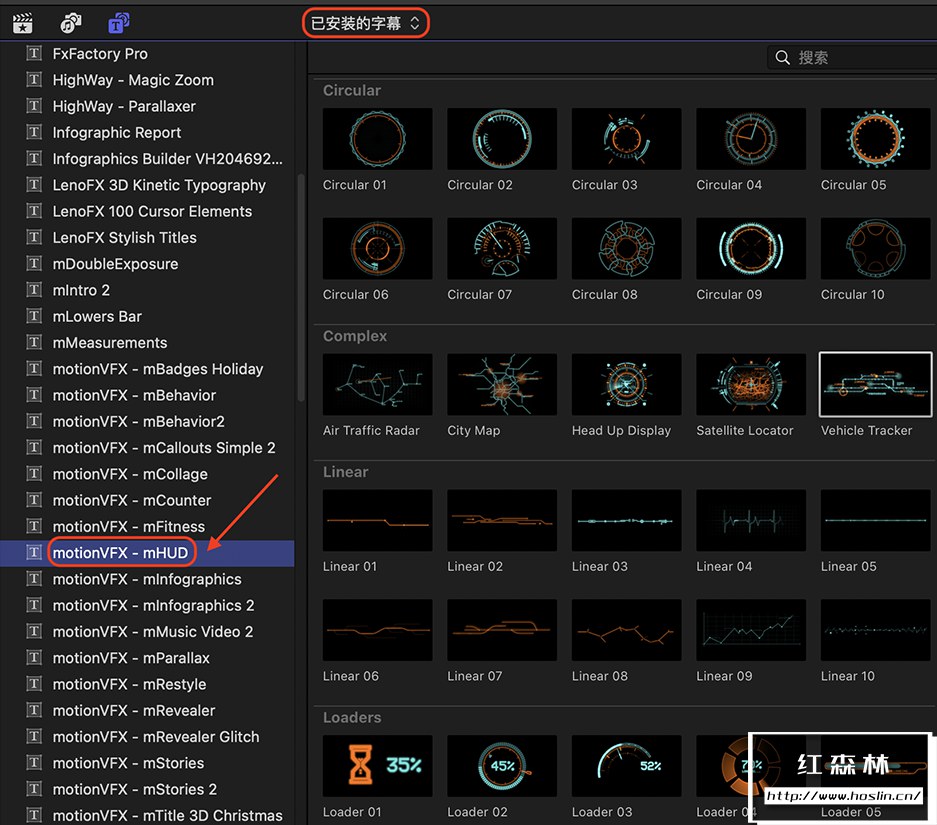Viewport: 937px width, 825px height.
Task: Select the Linear 03 title thumbnail
Action: click(626, 520)
